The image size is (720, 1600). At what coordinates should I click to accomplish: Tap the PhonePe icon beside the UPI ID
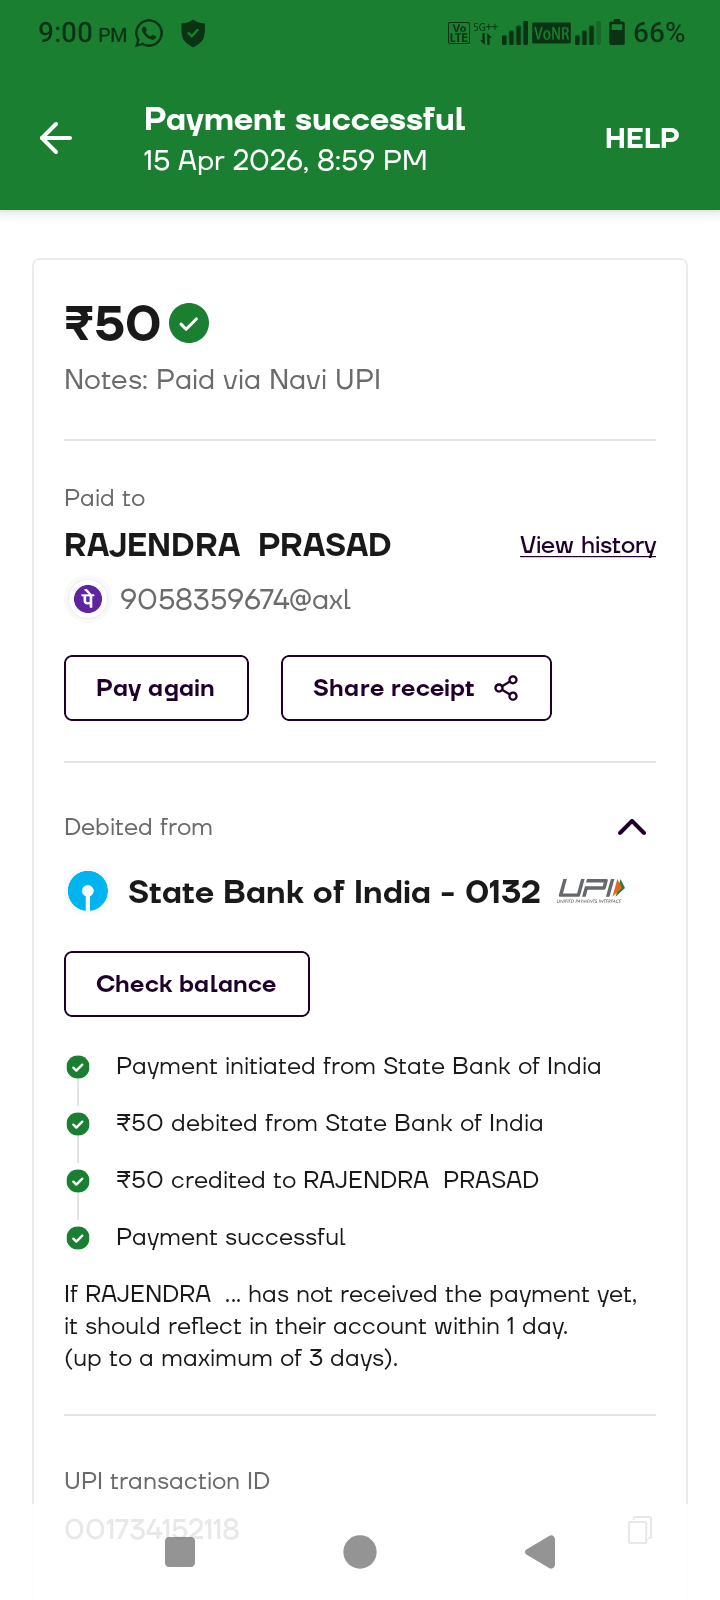(88, 599)
